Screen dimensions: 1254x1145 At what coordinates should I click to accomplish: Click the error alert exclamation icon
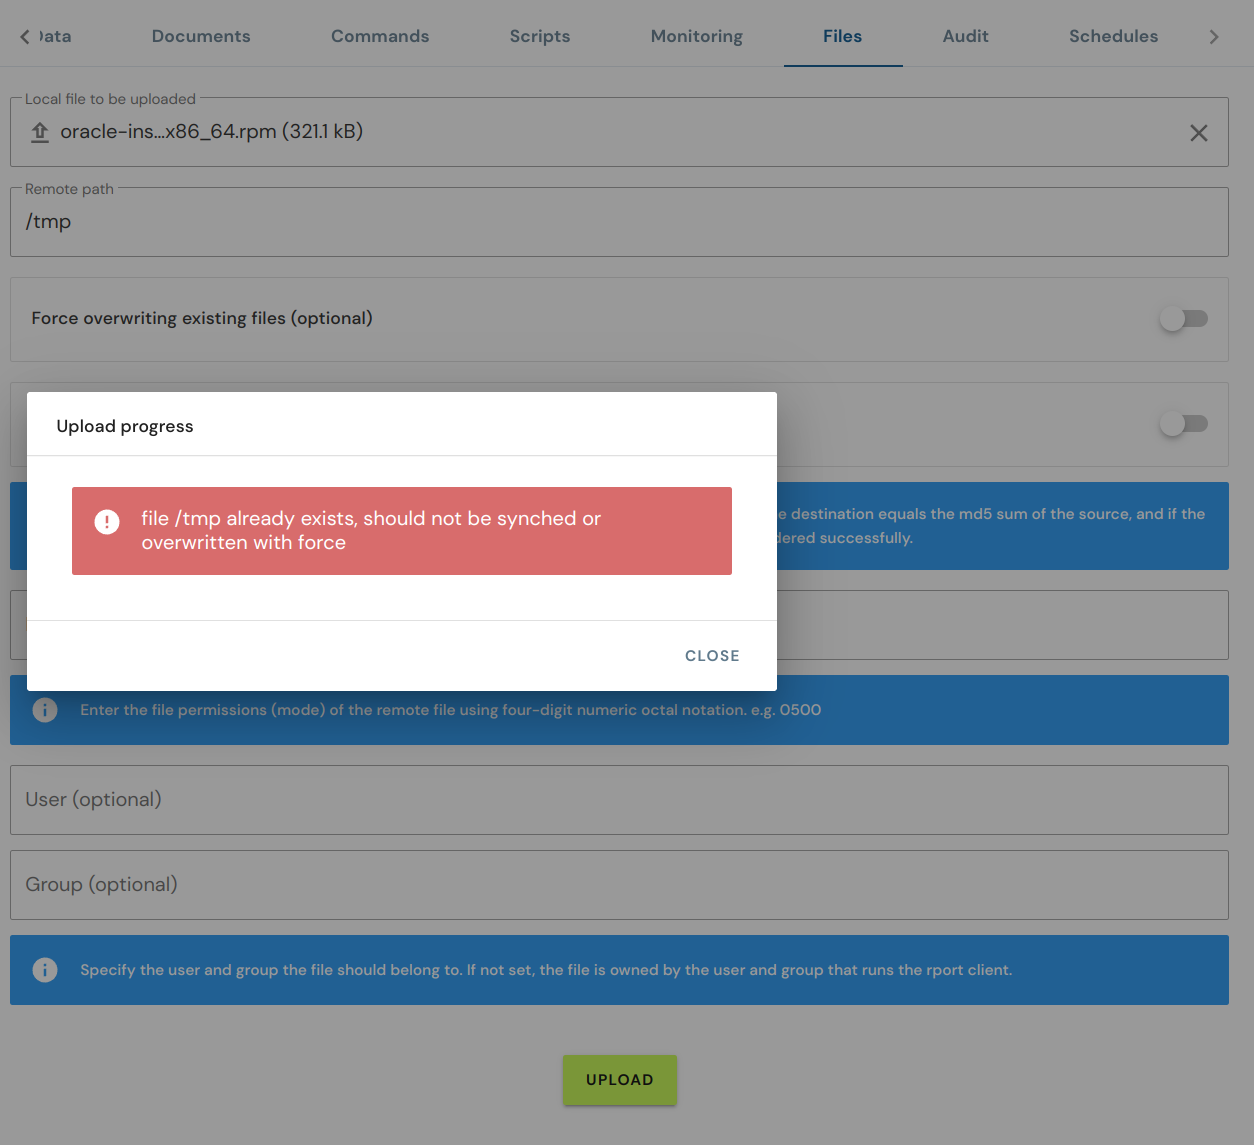click(x=107, y=522)
